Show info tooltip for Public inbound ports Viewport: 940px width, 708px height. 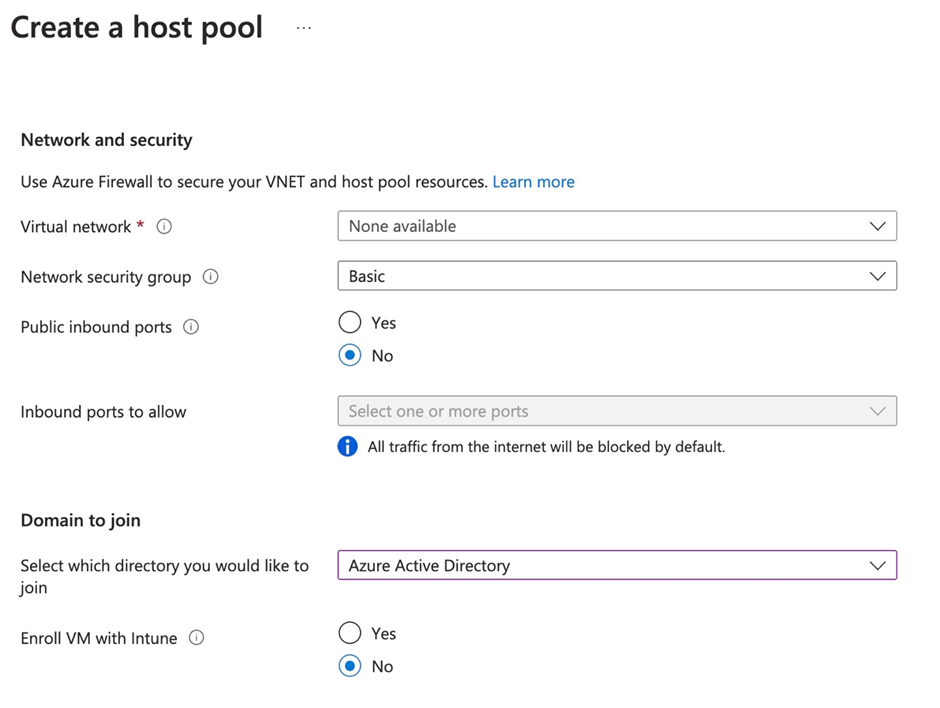191,327
